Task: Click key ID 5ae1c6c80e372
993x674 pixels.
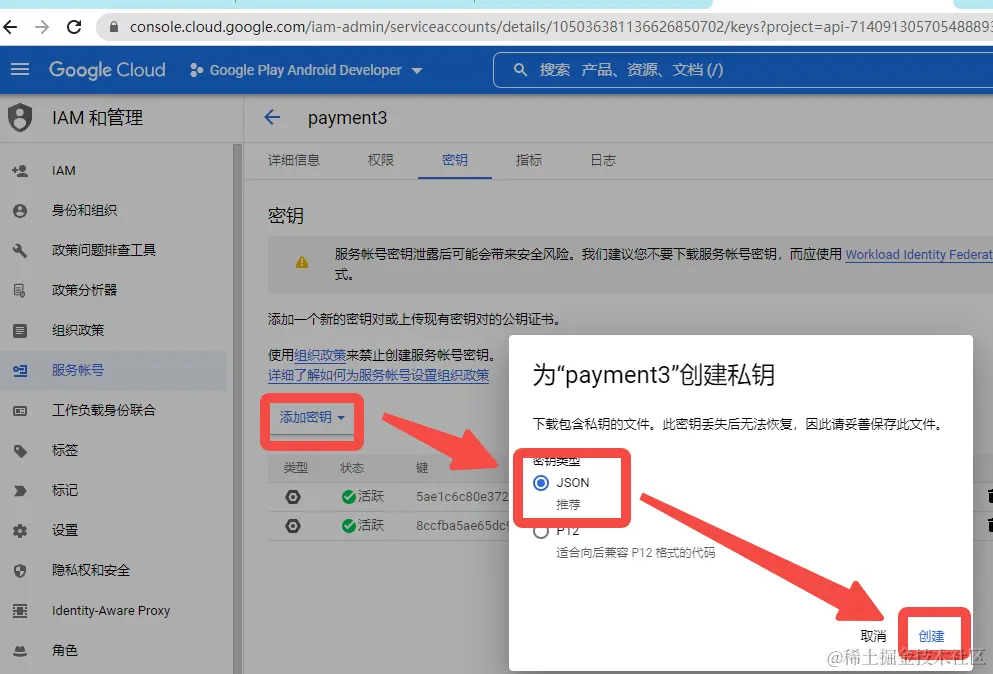Action: [x=462, y=497]
